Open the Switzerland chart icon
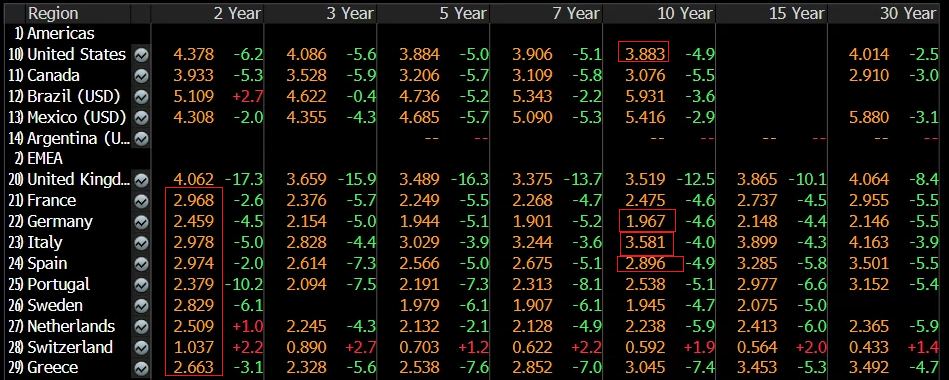This screenshot has width=949, height=380. point(141,347)
